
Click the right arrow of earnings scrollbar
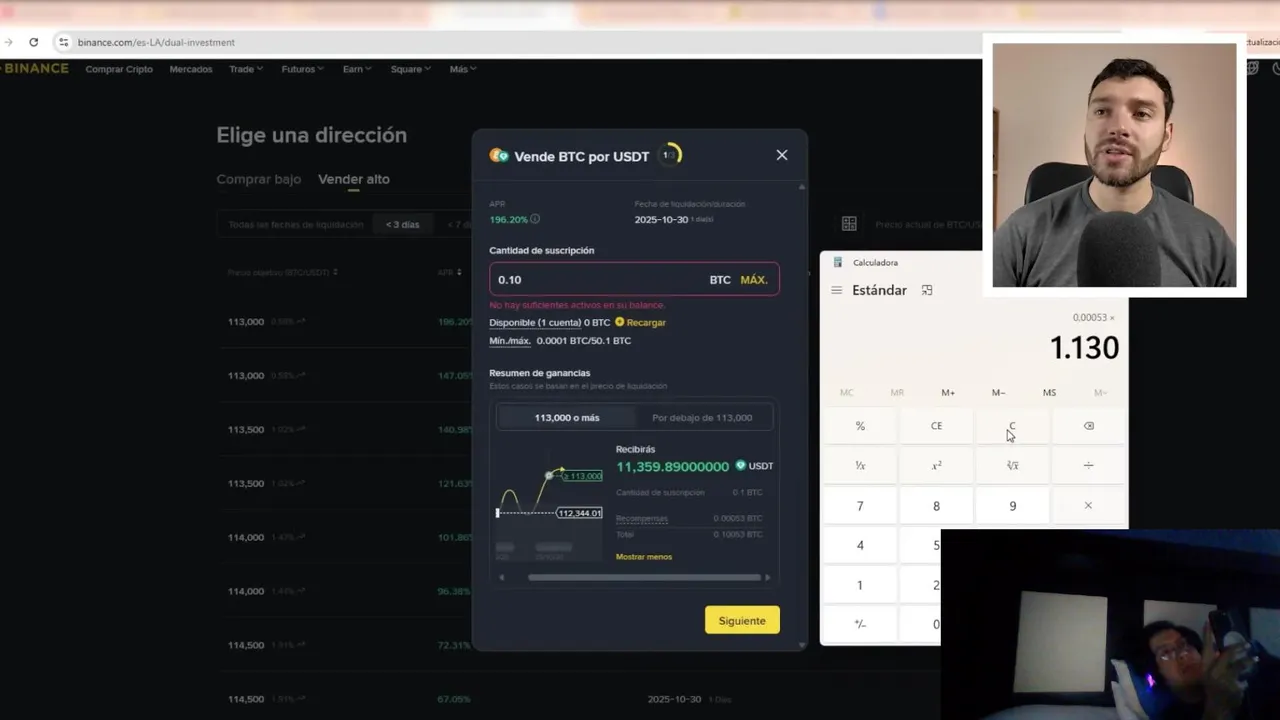(767, 577)
